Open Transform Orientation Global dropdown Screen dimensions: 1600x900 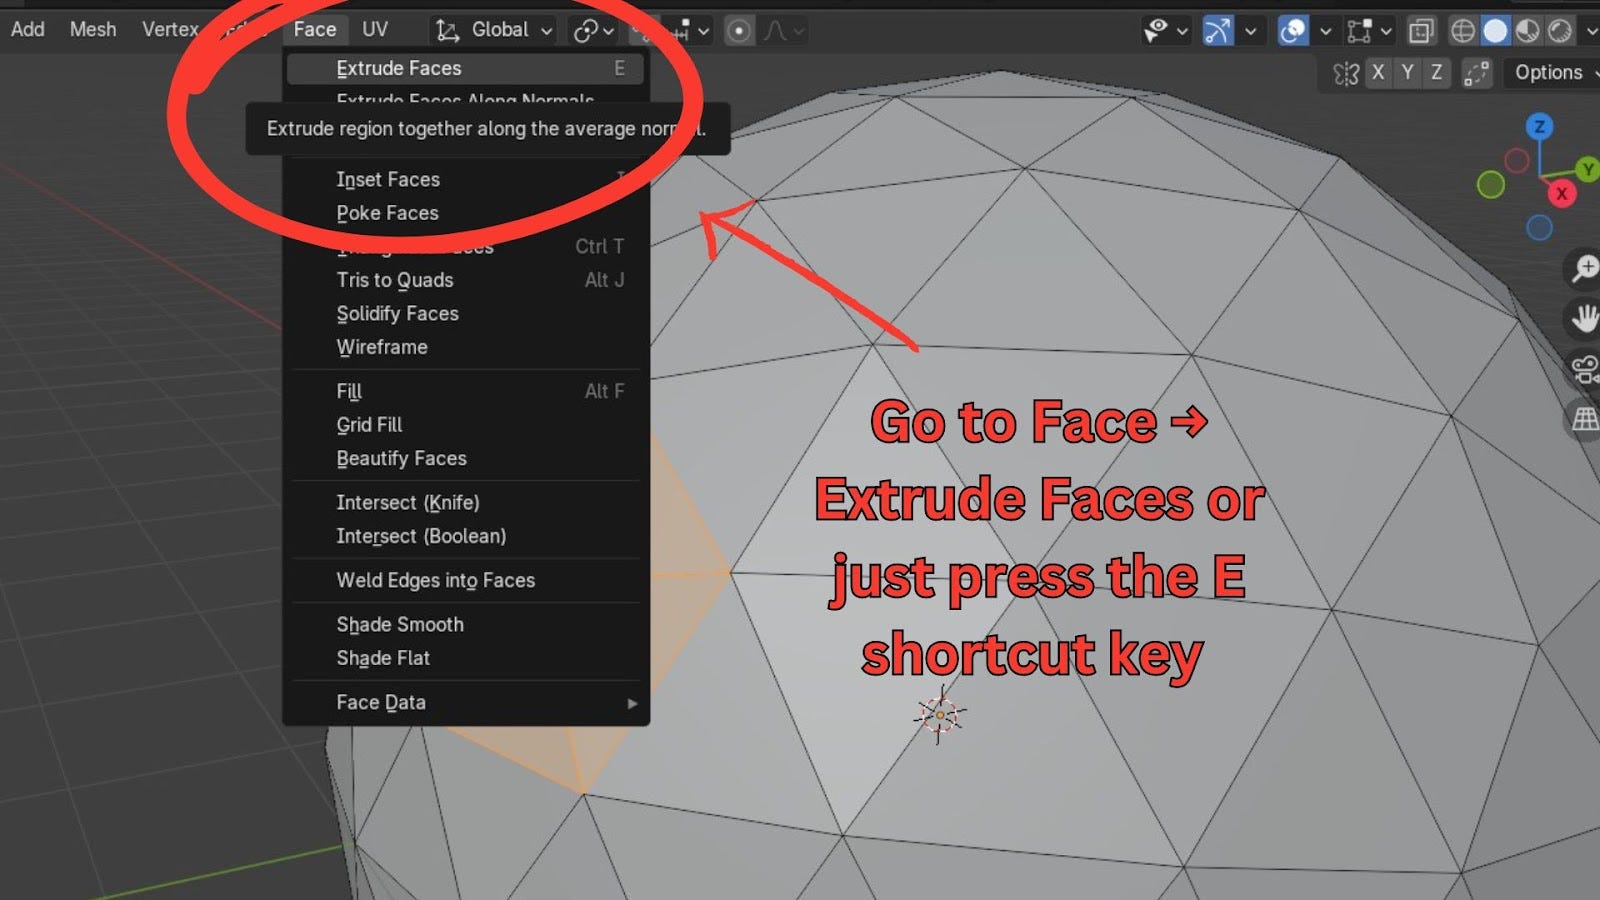coord(494,30)
